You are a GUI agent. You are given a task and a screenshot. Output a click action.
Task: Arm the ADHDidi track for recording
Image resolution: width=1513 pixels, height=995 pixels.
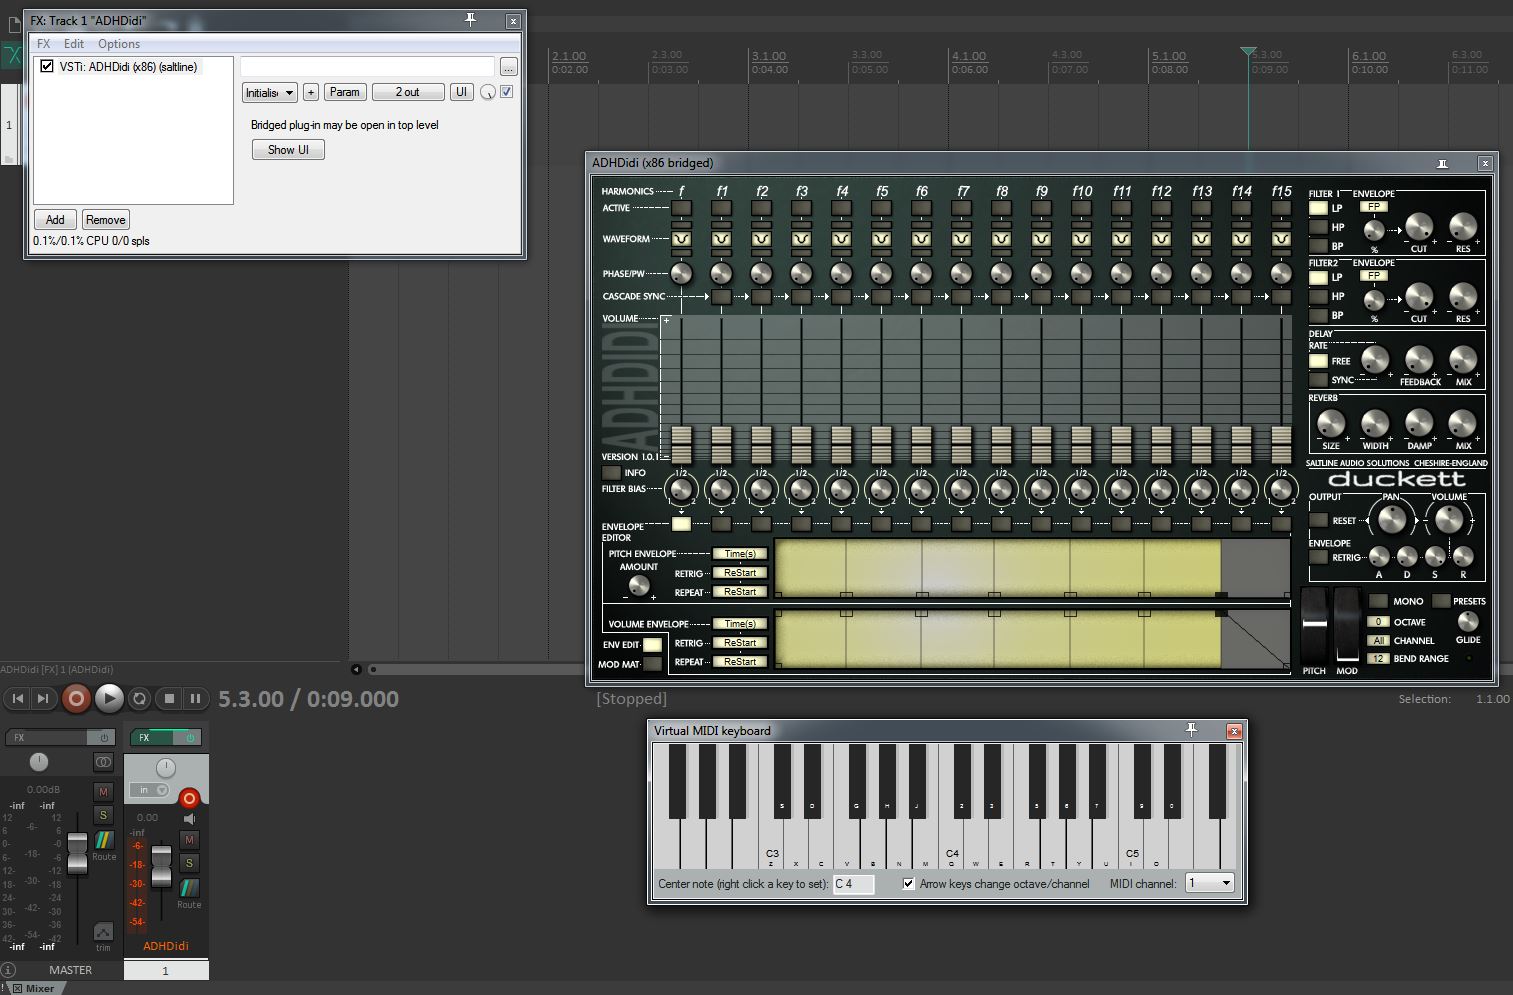(189, 797)
